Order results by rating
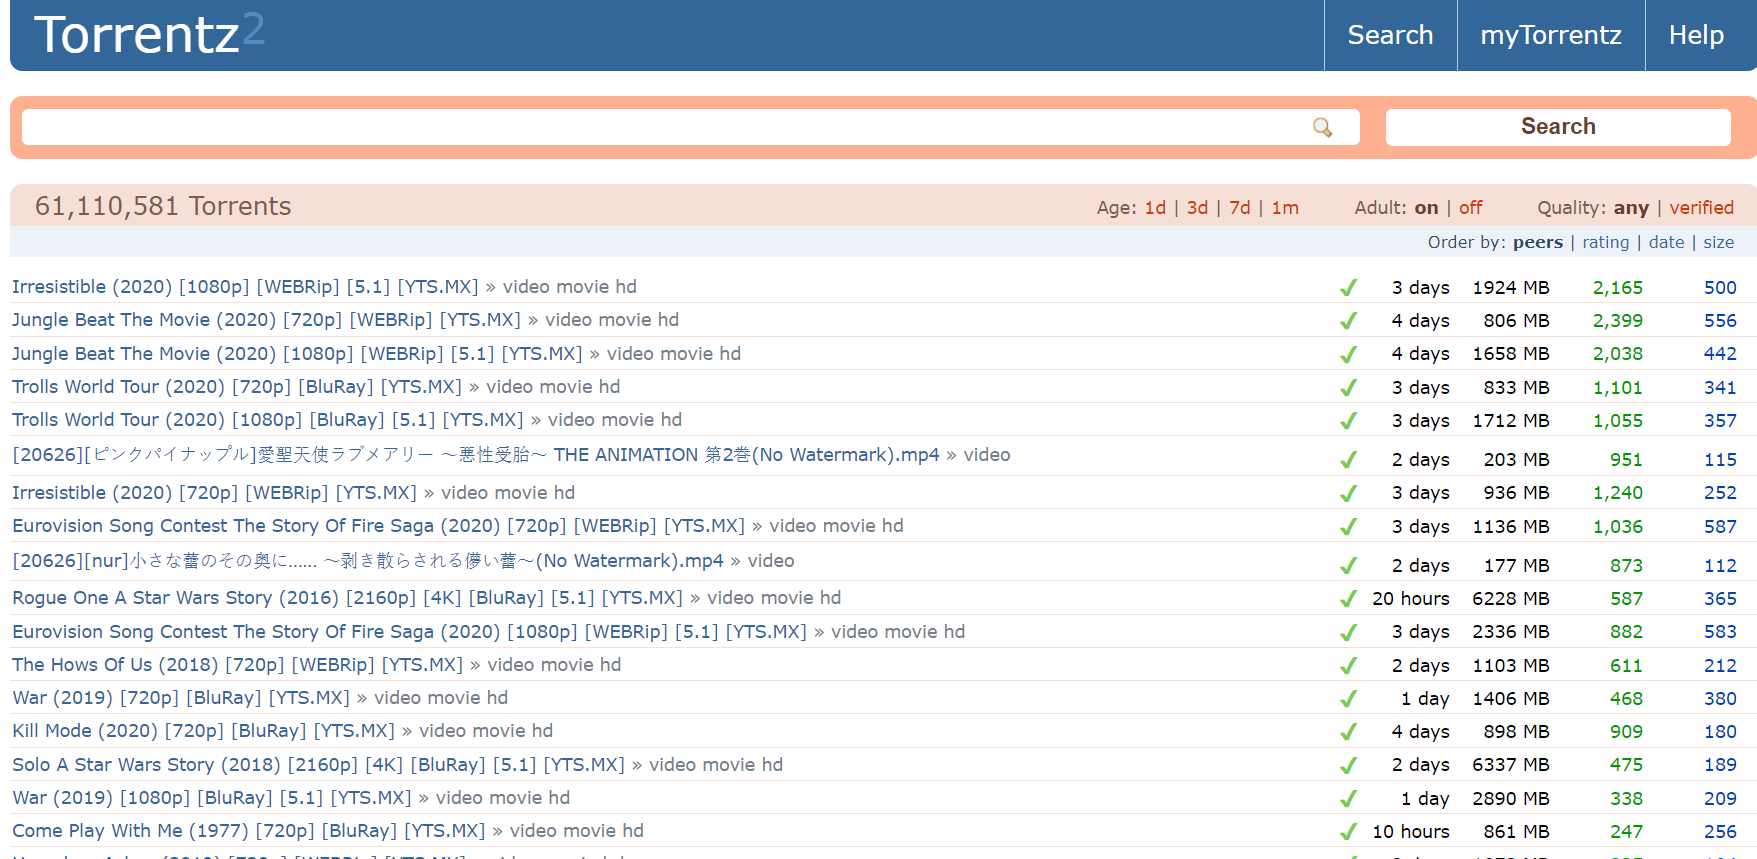1757x859 pixels. pos(1605,242)
